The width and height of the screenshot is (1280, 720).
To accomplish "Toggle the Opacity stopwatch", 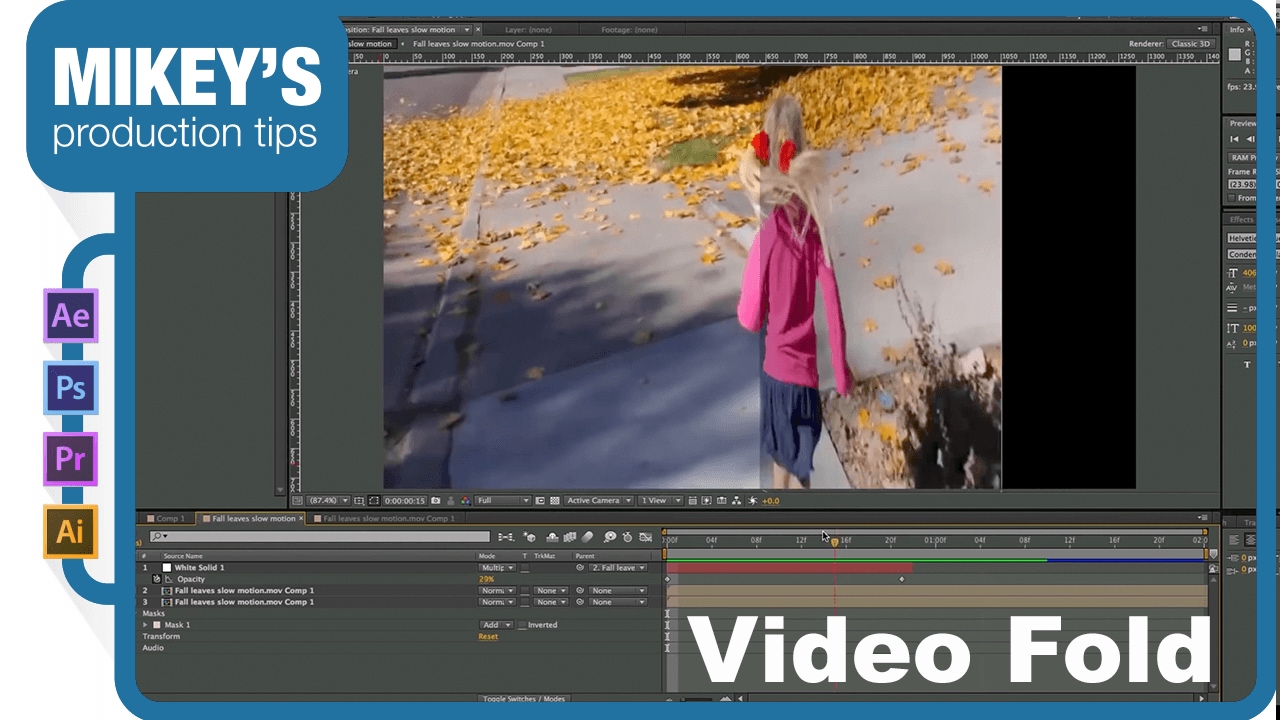I will [x=157, y=579].
